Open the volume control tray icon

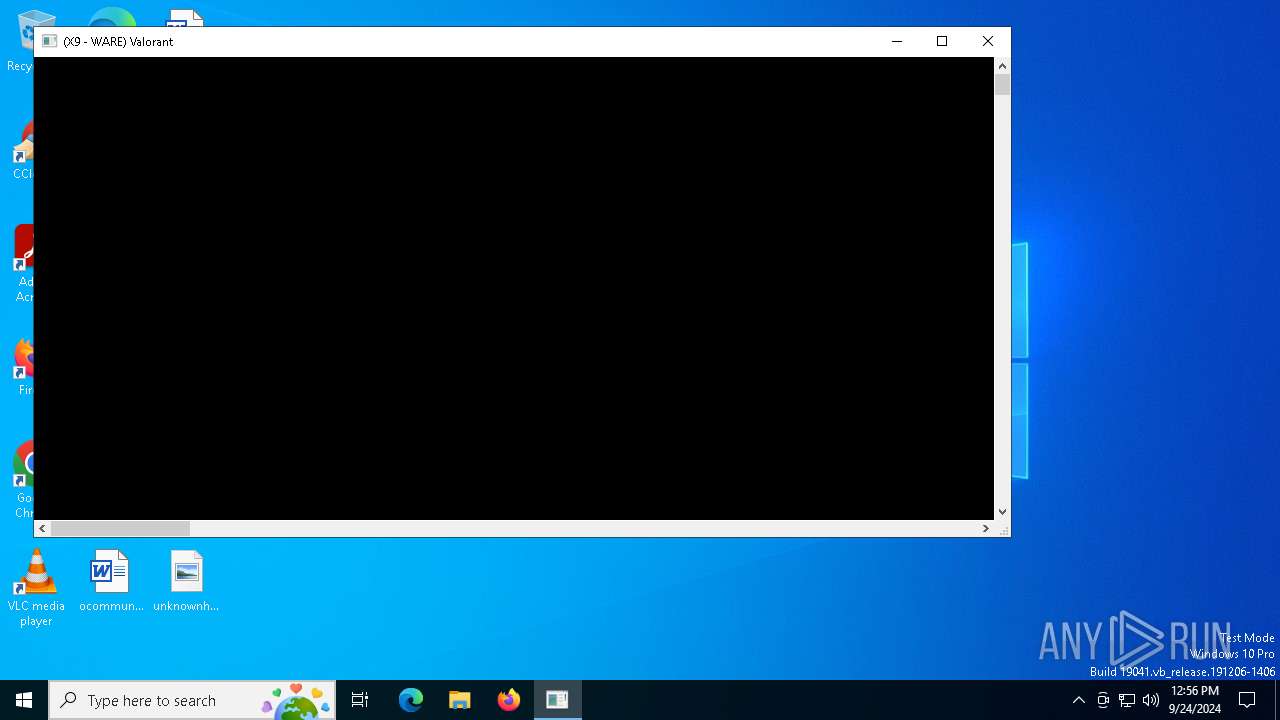(1151, 700)
